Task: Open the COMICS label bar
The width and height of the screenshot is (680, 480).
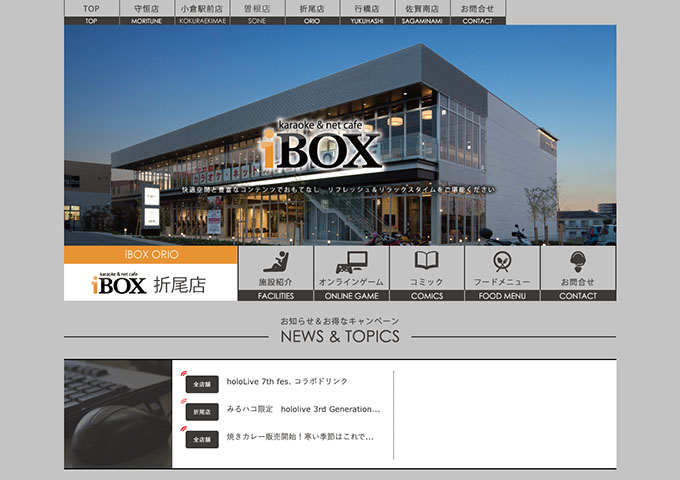Action: tap(427, 296)
